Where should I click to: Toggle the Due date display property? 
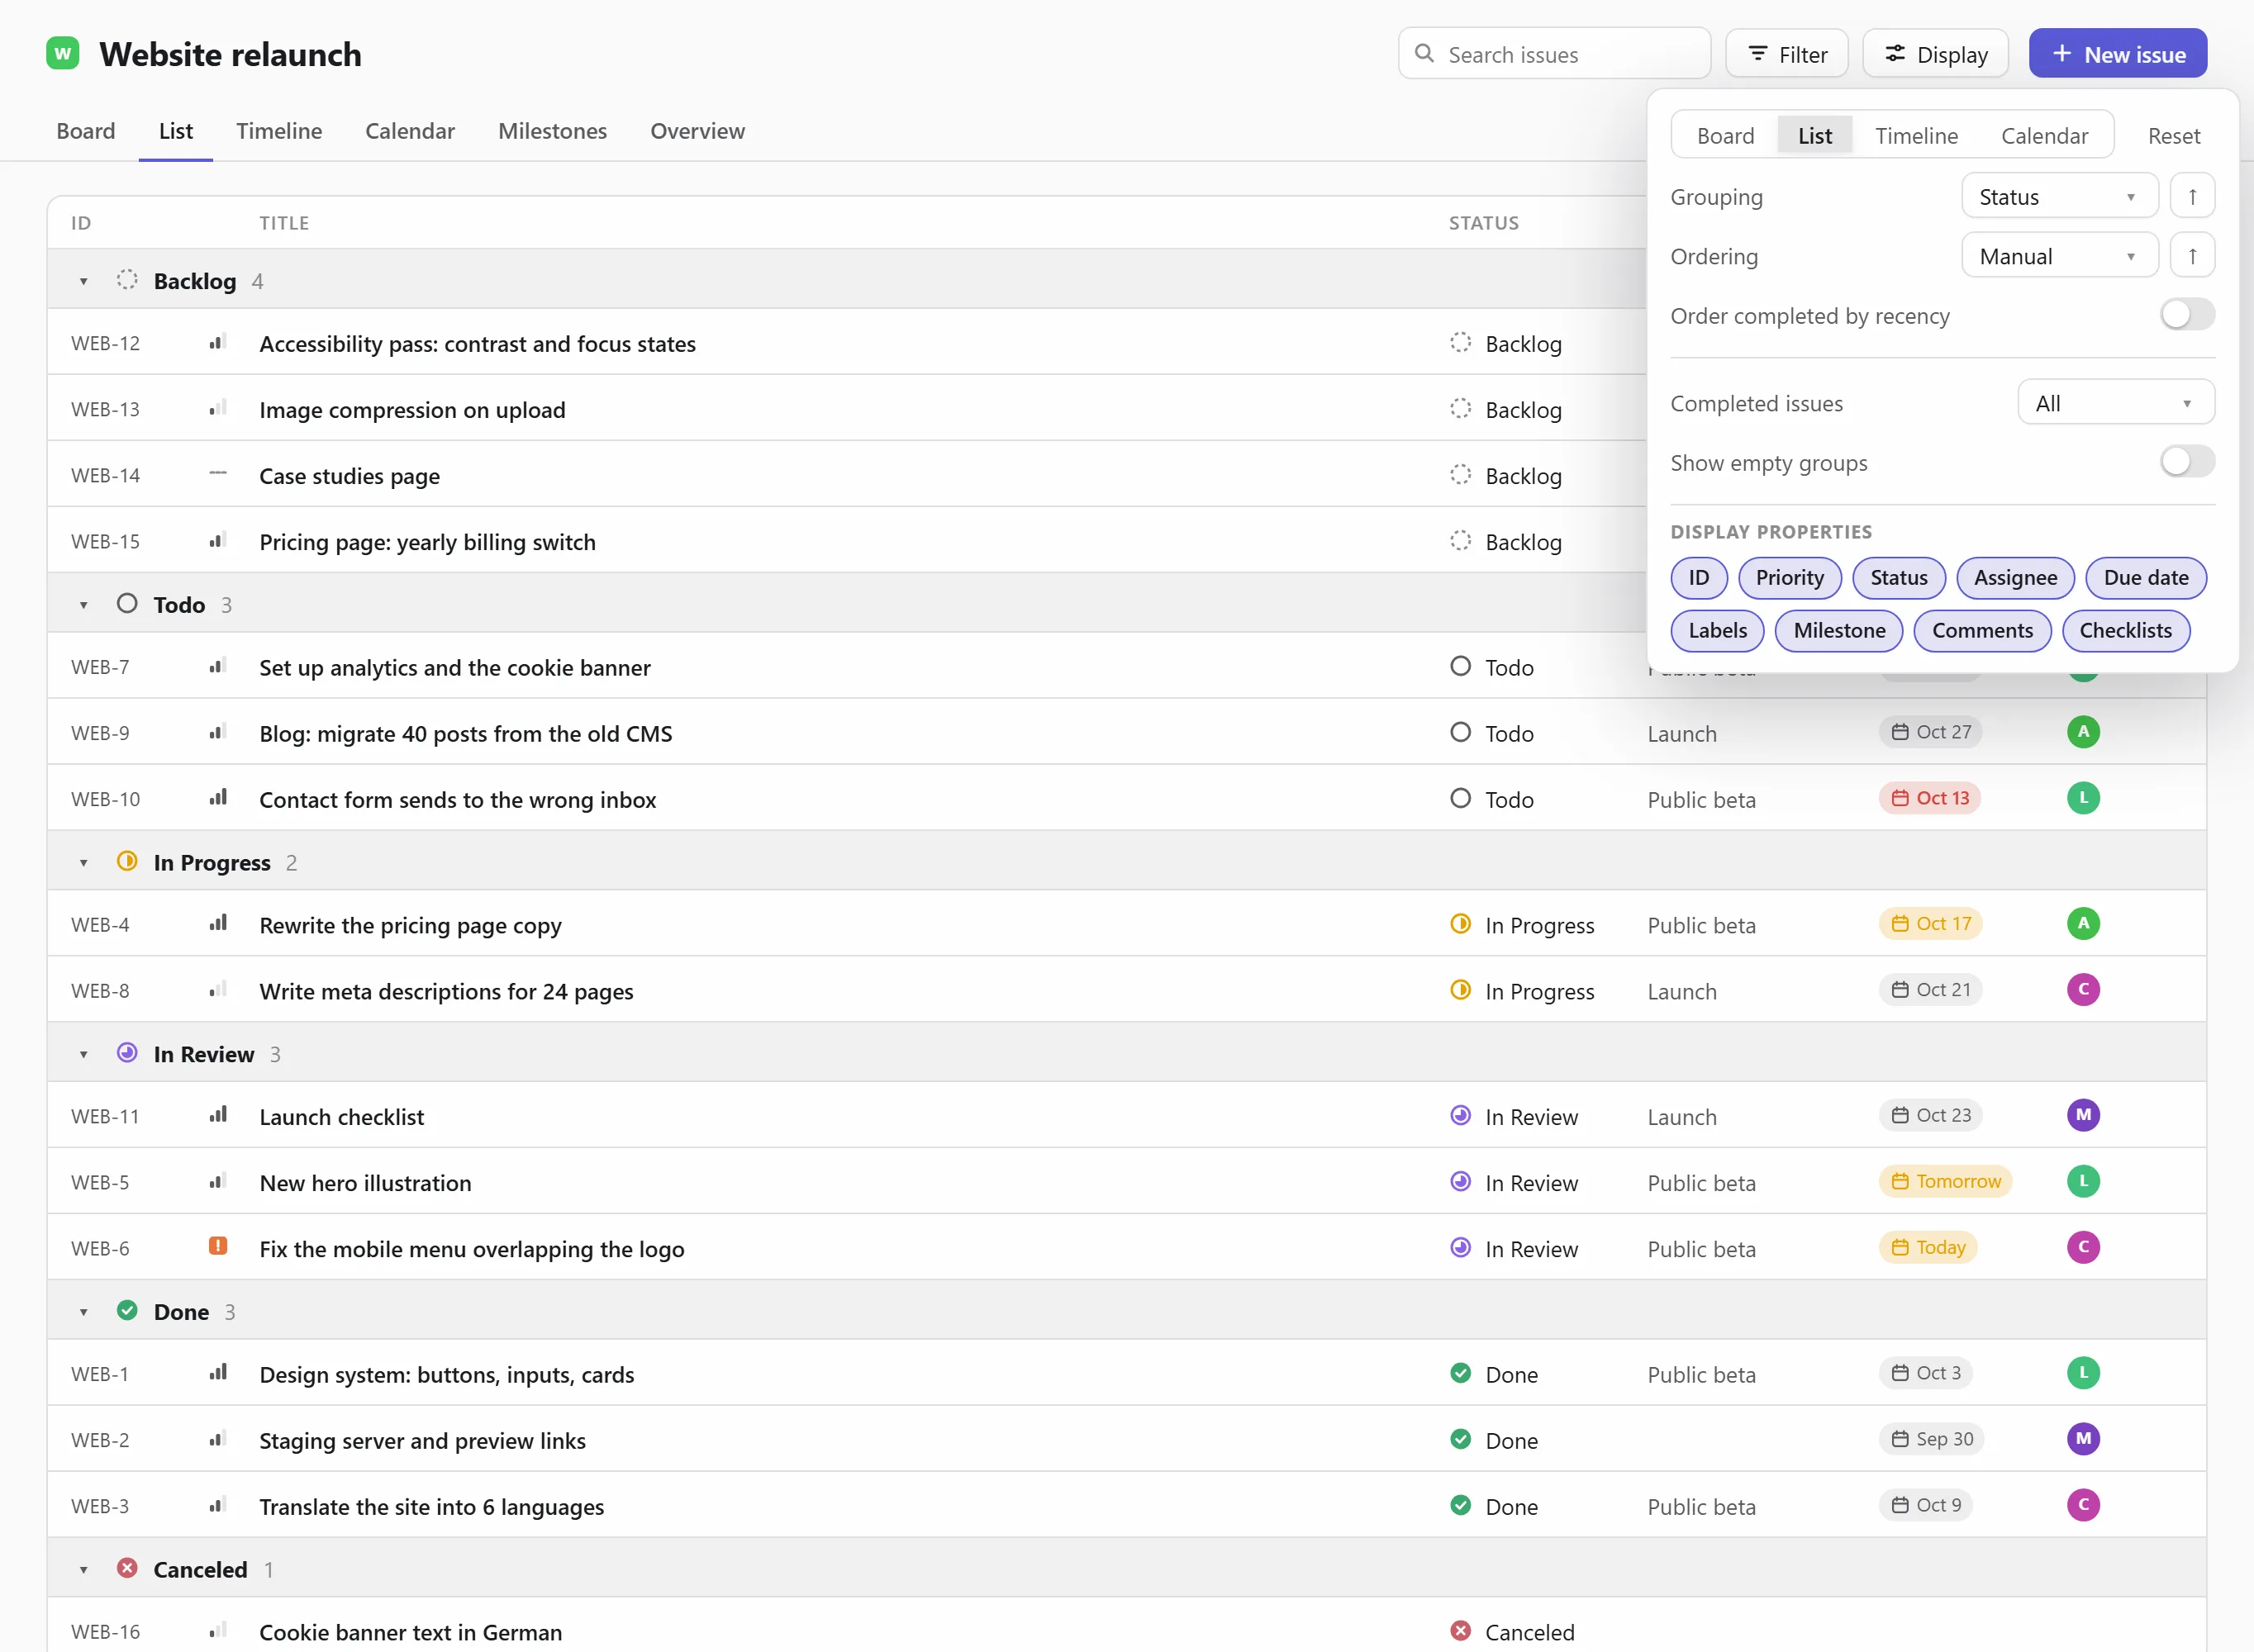[2145, 578]
